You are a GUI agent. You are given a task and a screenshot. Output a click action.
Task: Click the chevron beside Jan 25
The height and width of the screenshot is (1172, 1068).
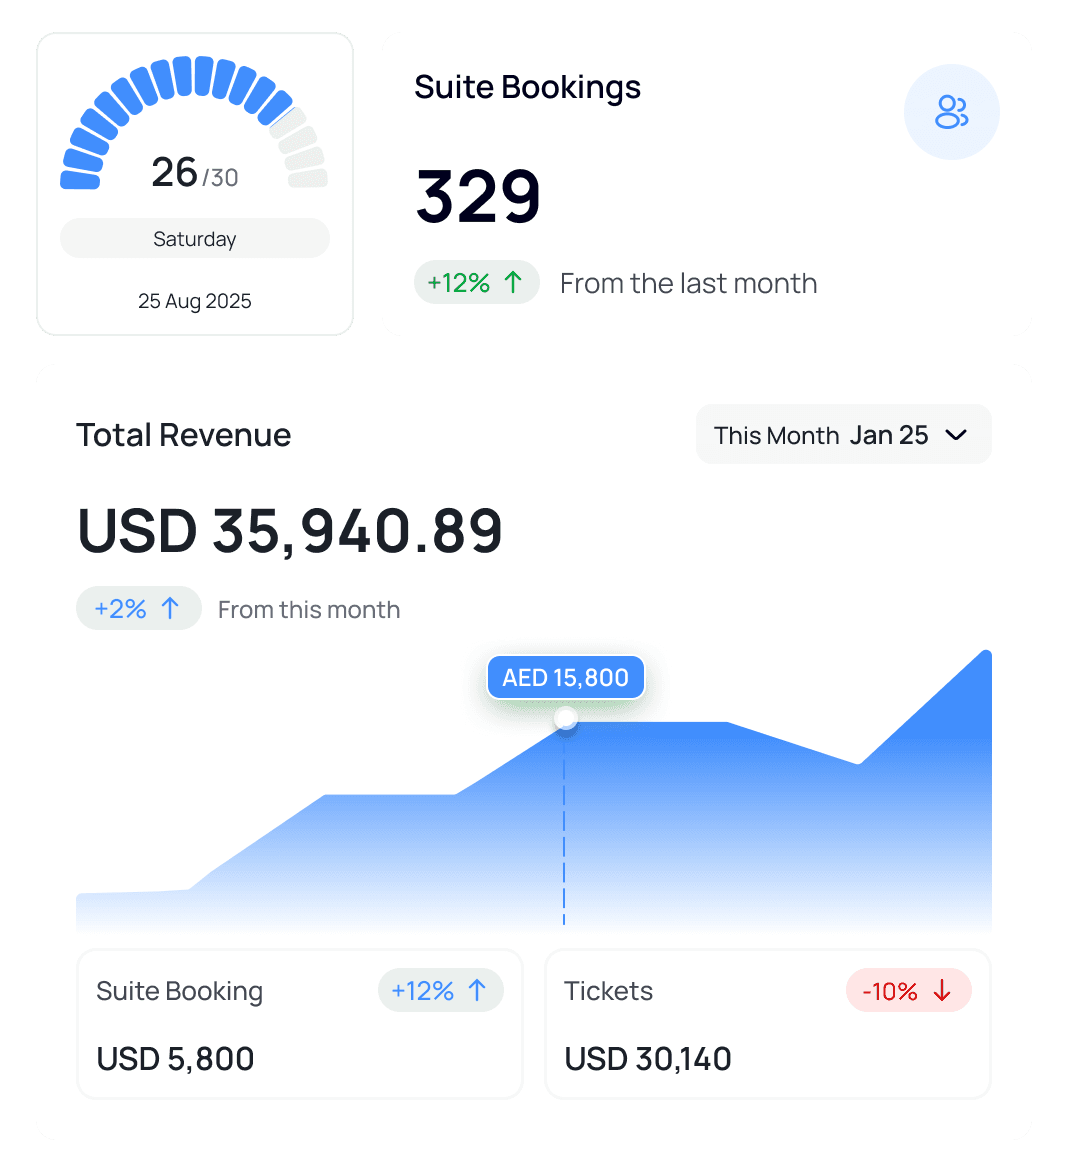point(956,435)
